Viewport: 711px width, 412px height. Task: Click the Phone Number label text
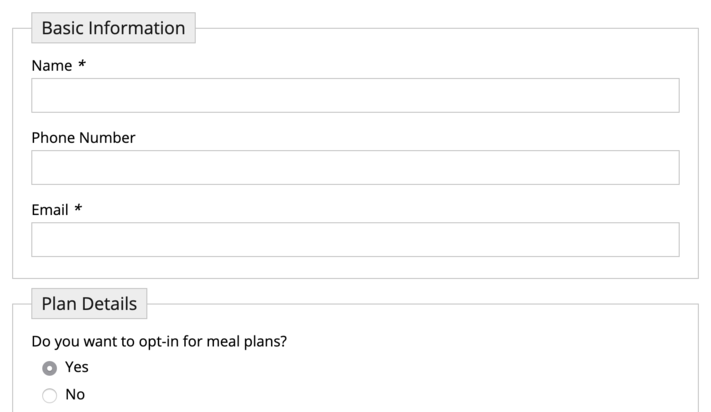click(x=83, y=138)
